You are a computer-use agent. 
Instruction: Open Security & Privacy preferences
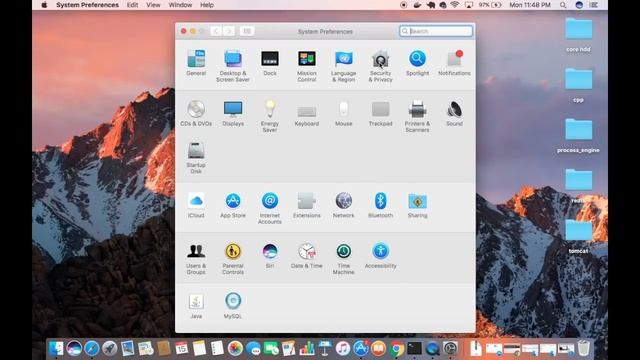pyautogui.click(x=380, y=65)
